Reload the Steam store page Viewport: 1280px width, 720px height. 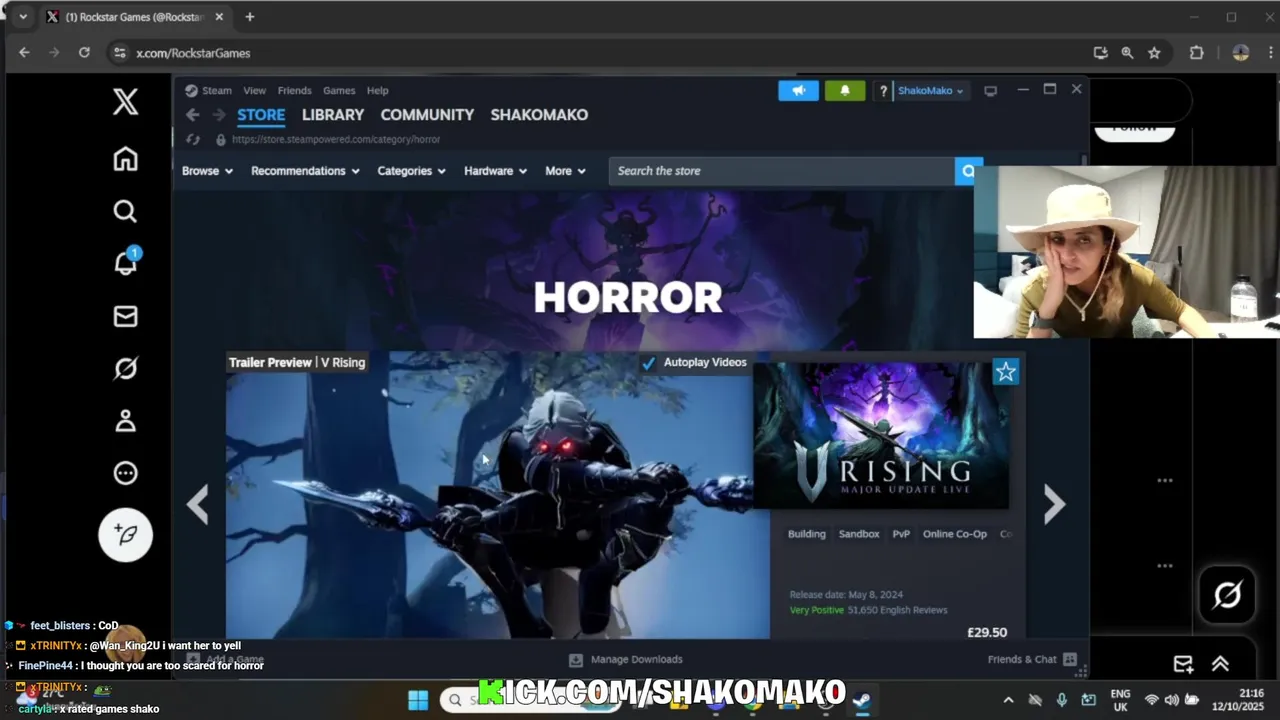click(x=193, y=139)
